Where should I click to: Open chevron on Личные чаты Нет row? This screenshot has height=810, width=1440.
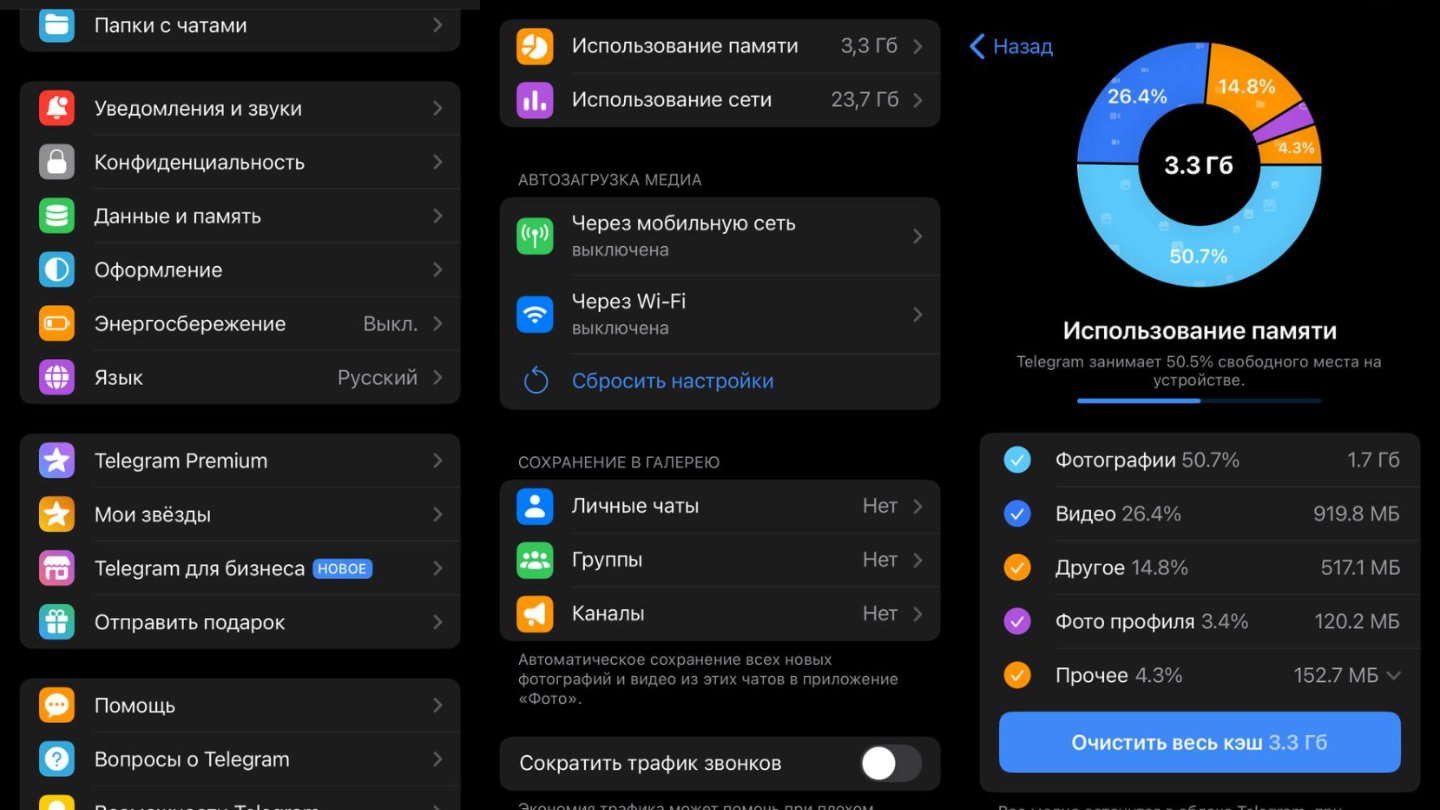(x=918, y=506)
